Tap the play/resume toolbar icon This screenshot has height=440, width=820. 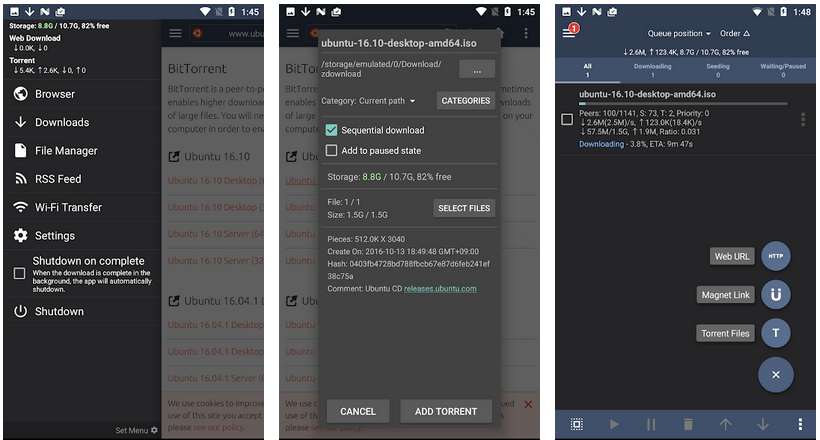click(614, 424)
